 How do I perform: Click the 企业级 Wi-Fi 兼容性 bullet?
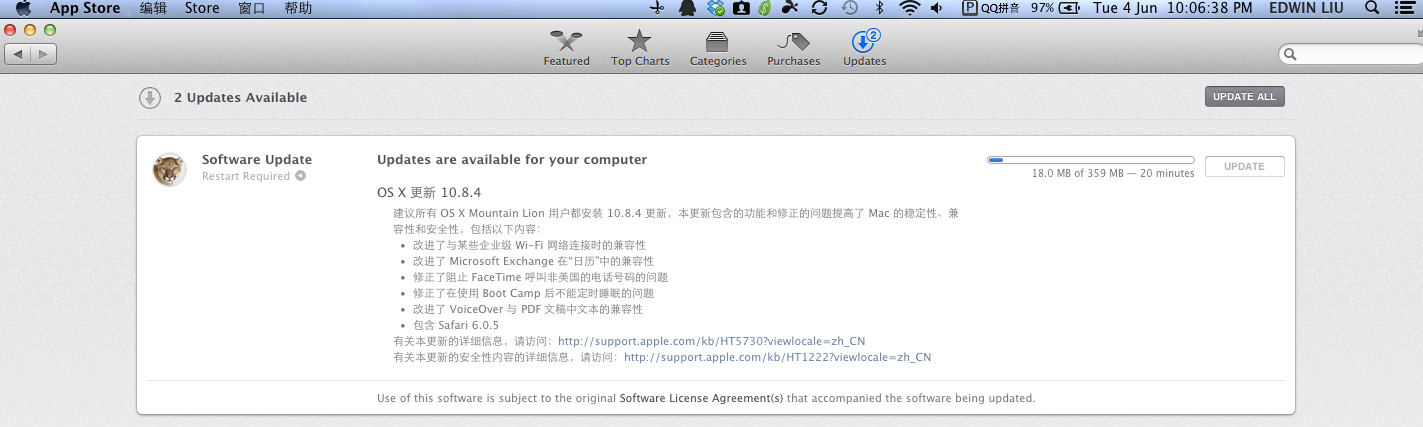(x=529, y=245)
